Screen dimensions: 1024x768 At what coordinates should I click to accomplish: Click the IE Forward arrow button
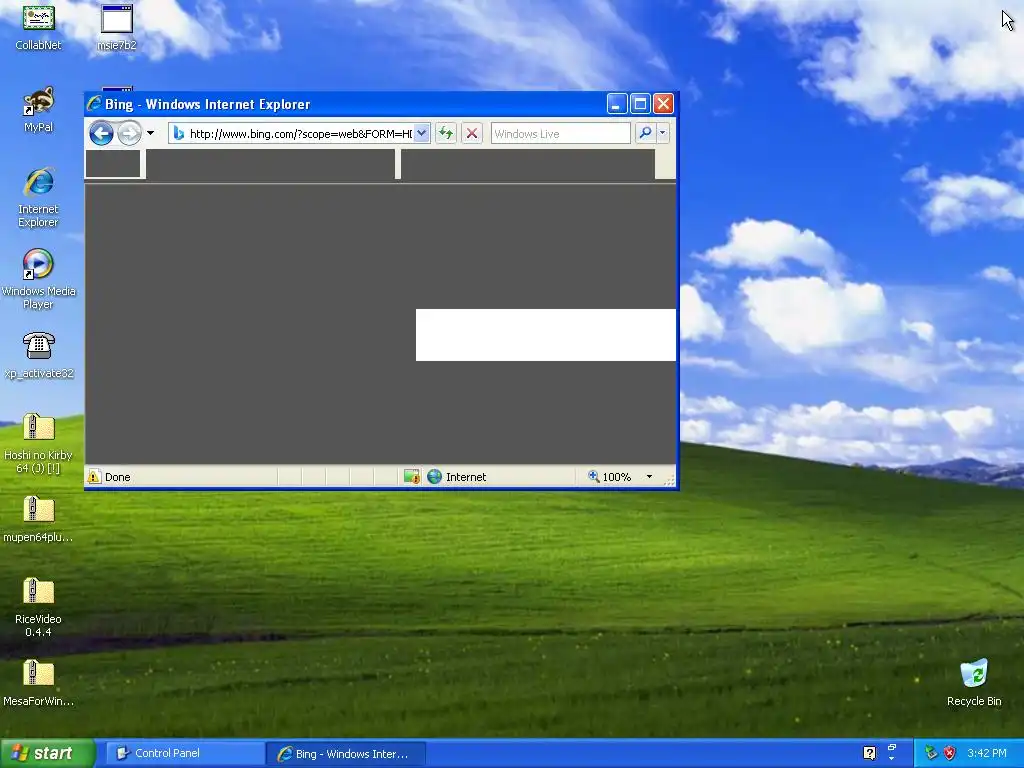[x=129, y=133]
